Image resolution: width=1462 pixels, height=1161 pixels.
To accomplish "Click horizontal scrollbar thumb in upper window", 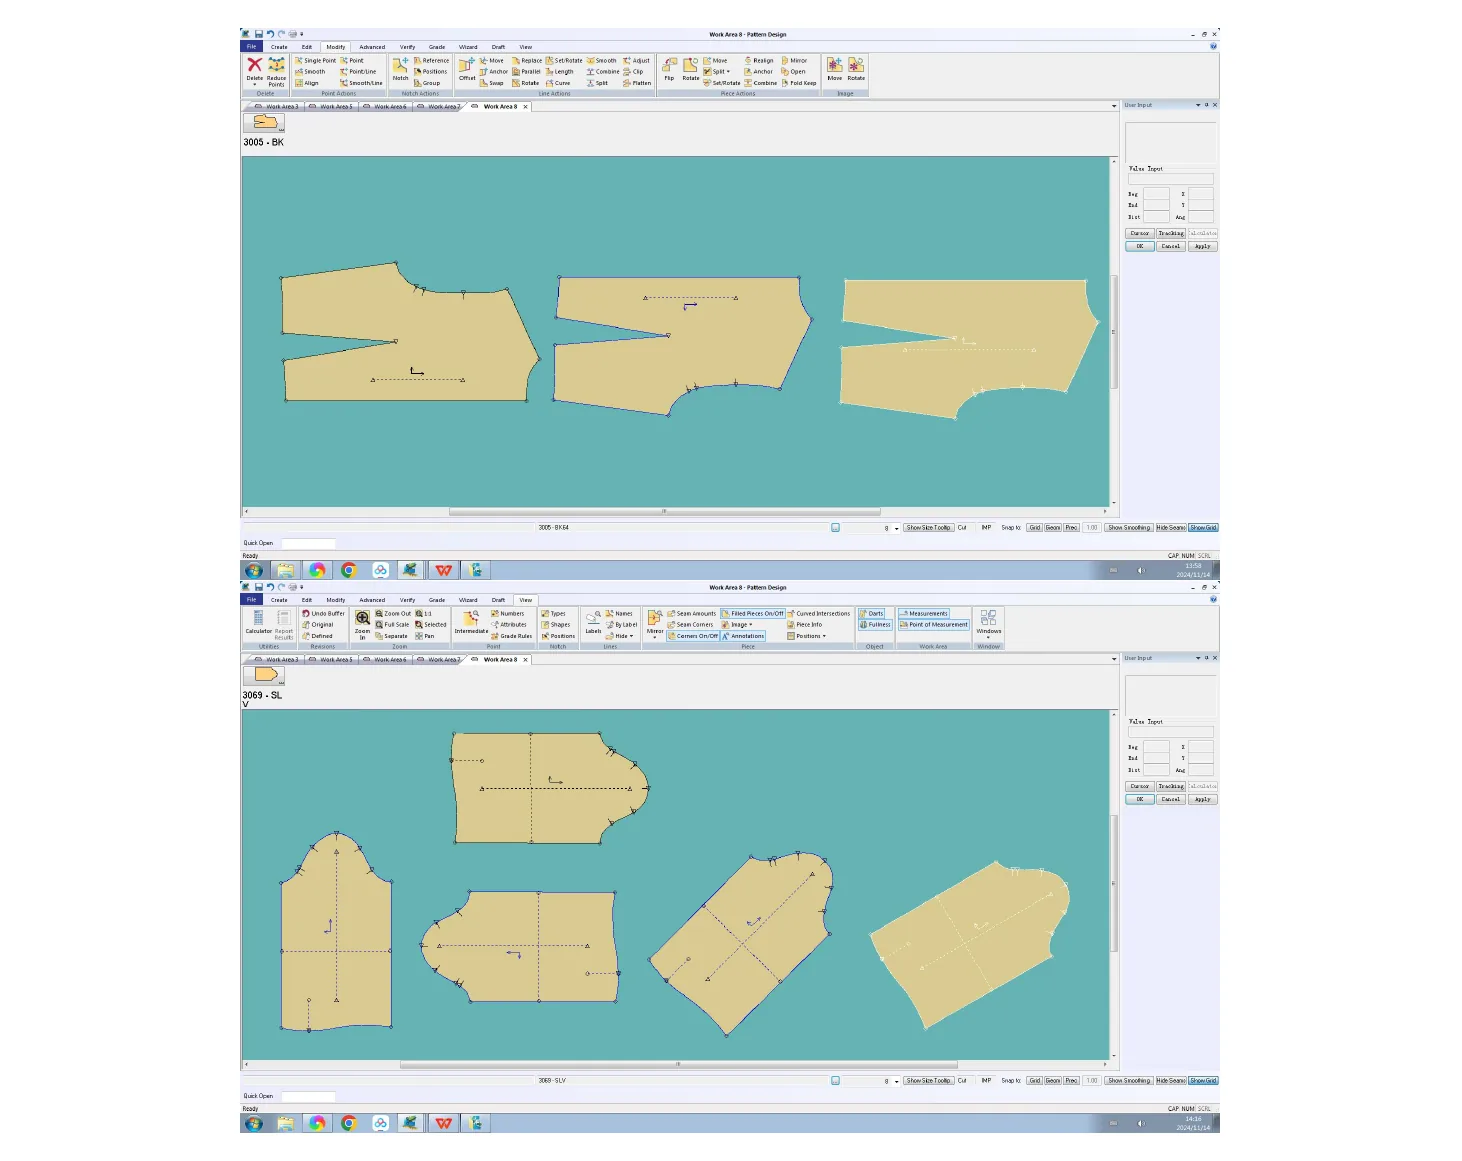I will point(664,511).
